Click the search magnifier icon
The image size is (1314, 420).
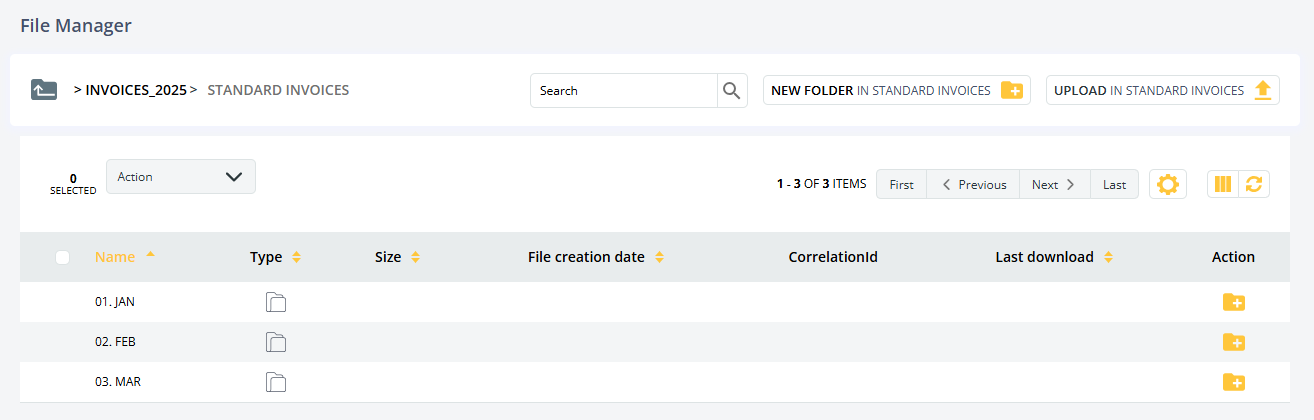pos(732,91)
